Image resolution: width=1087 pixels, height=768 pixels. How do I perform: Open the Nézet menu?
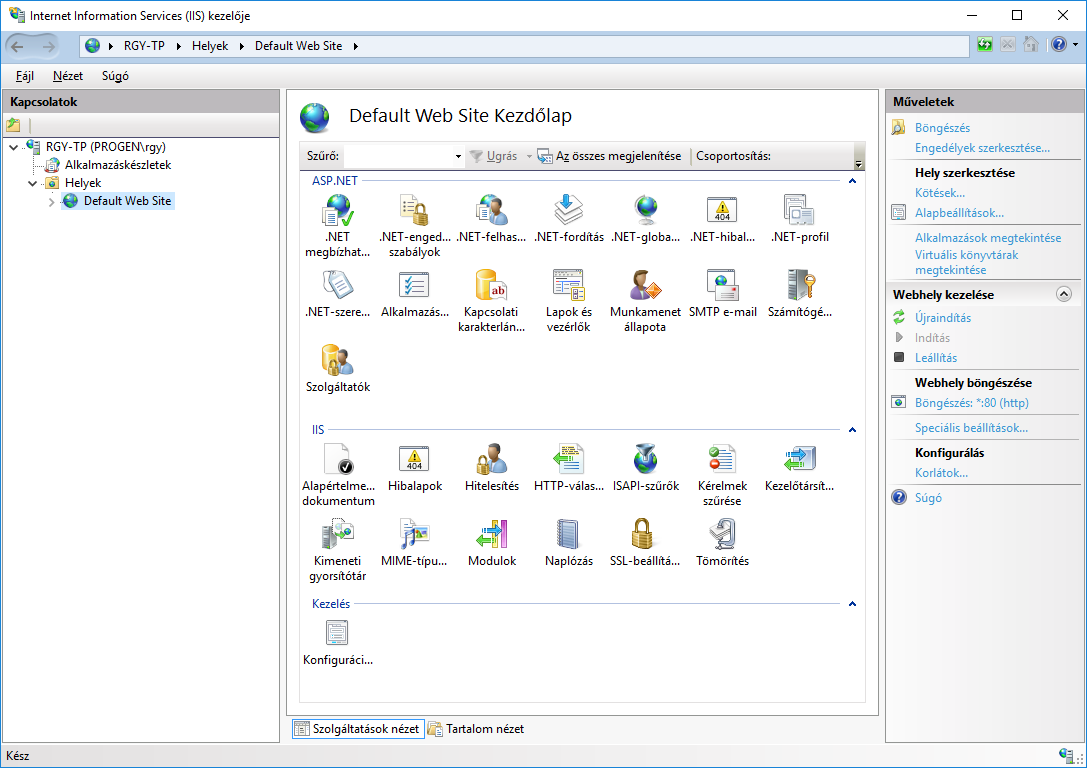pyautogui.click(x=68, y=76)
